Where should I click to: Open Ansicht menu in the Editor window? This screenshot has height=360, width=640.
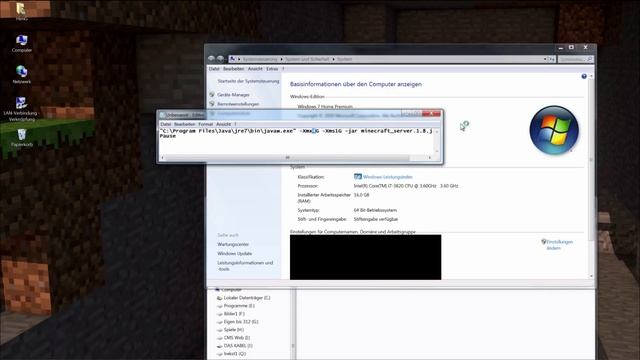click(x=223, y=124)
